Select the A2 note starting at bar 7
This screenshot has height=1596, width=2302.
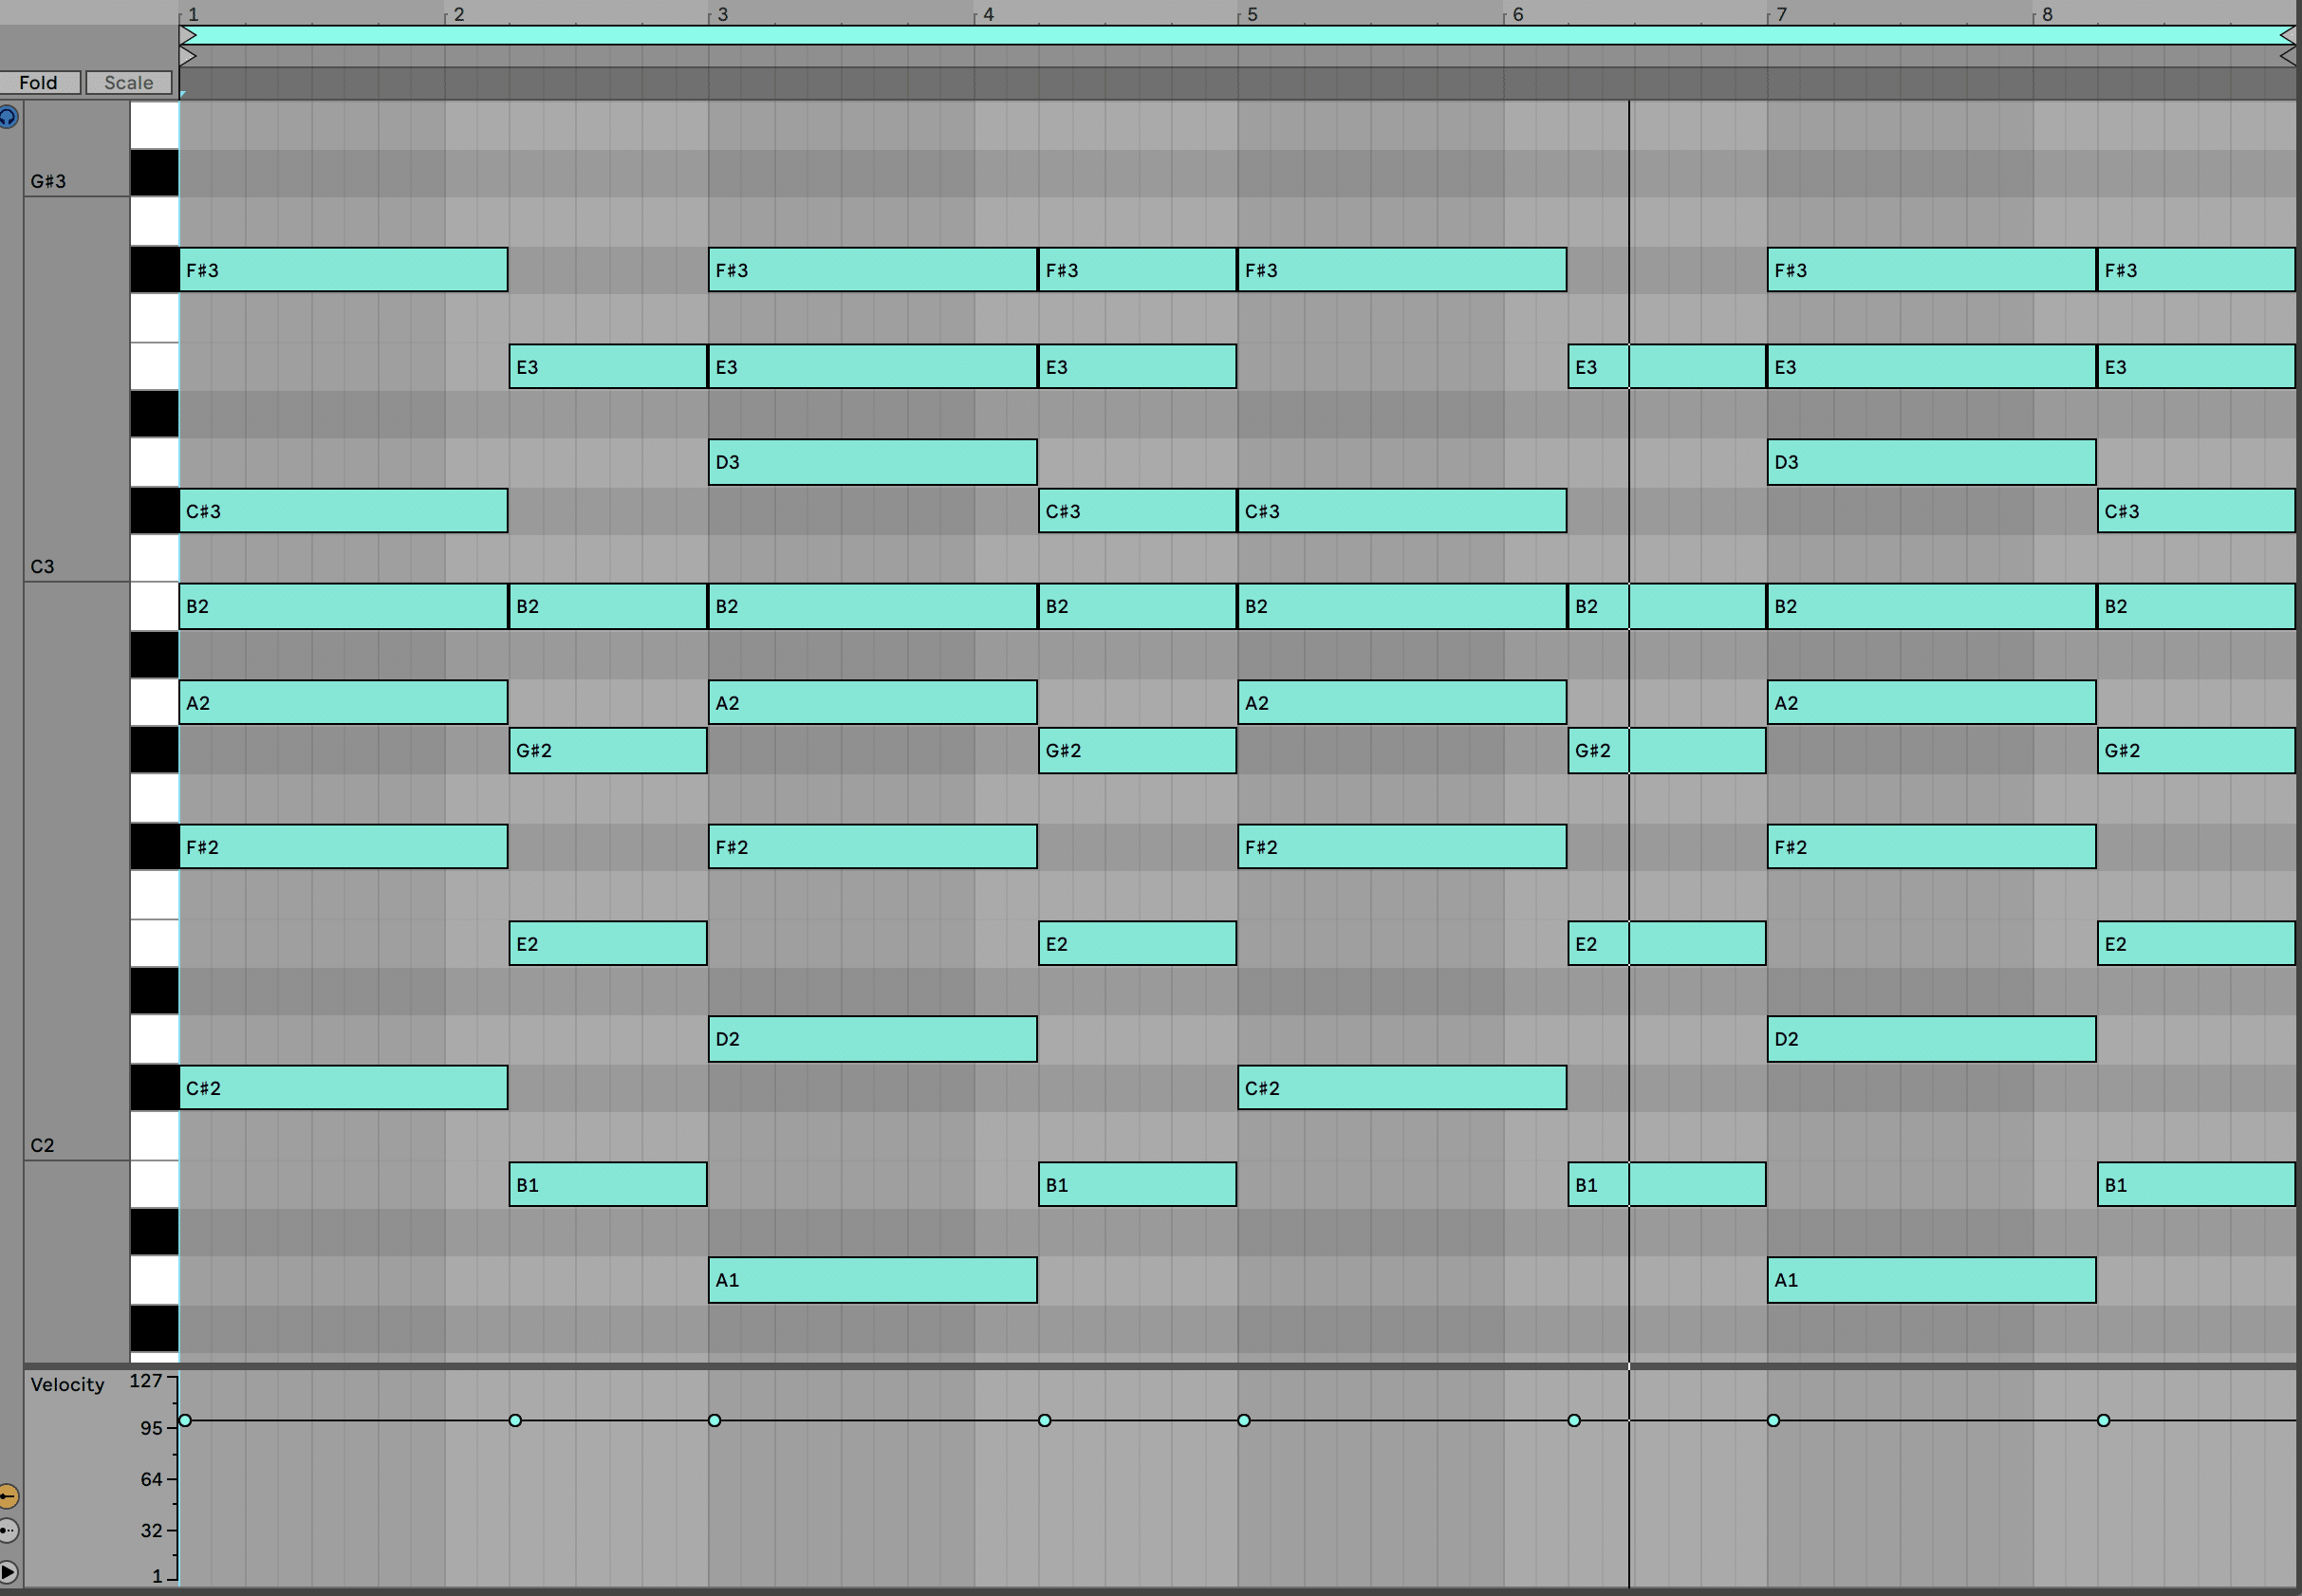point(1932,703)
